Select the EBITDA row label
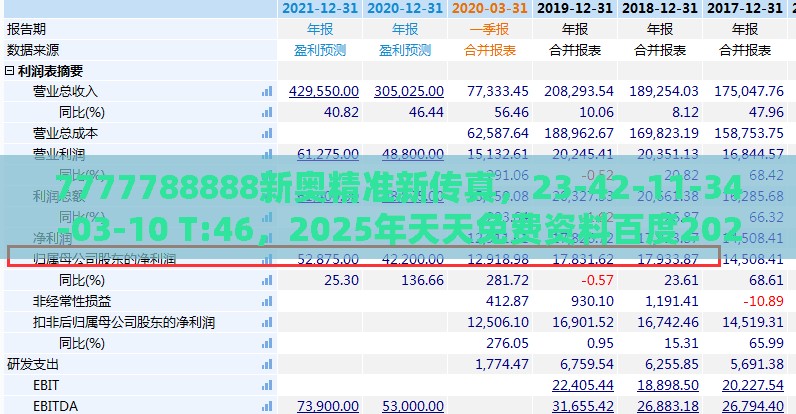Viewport: 796px width, 414px height. [x=55, y=406]
